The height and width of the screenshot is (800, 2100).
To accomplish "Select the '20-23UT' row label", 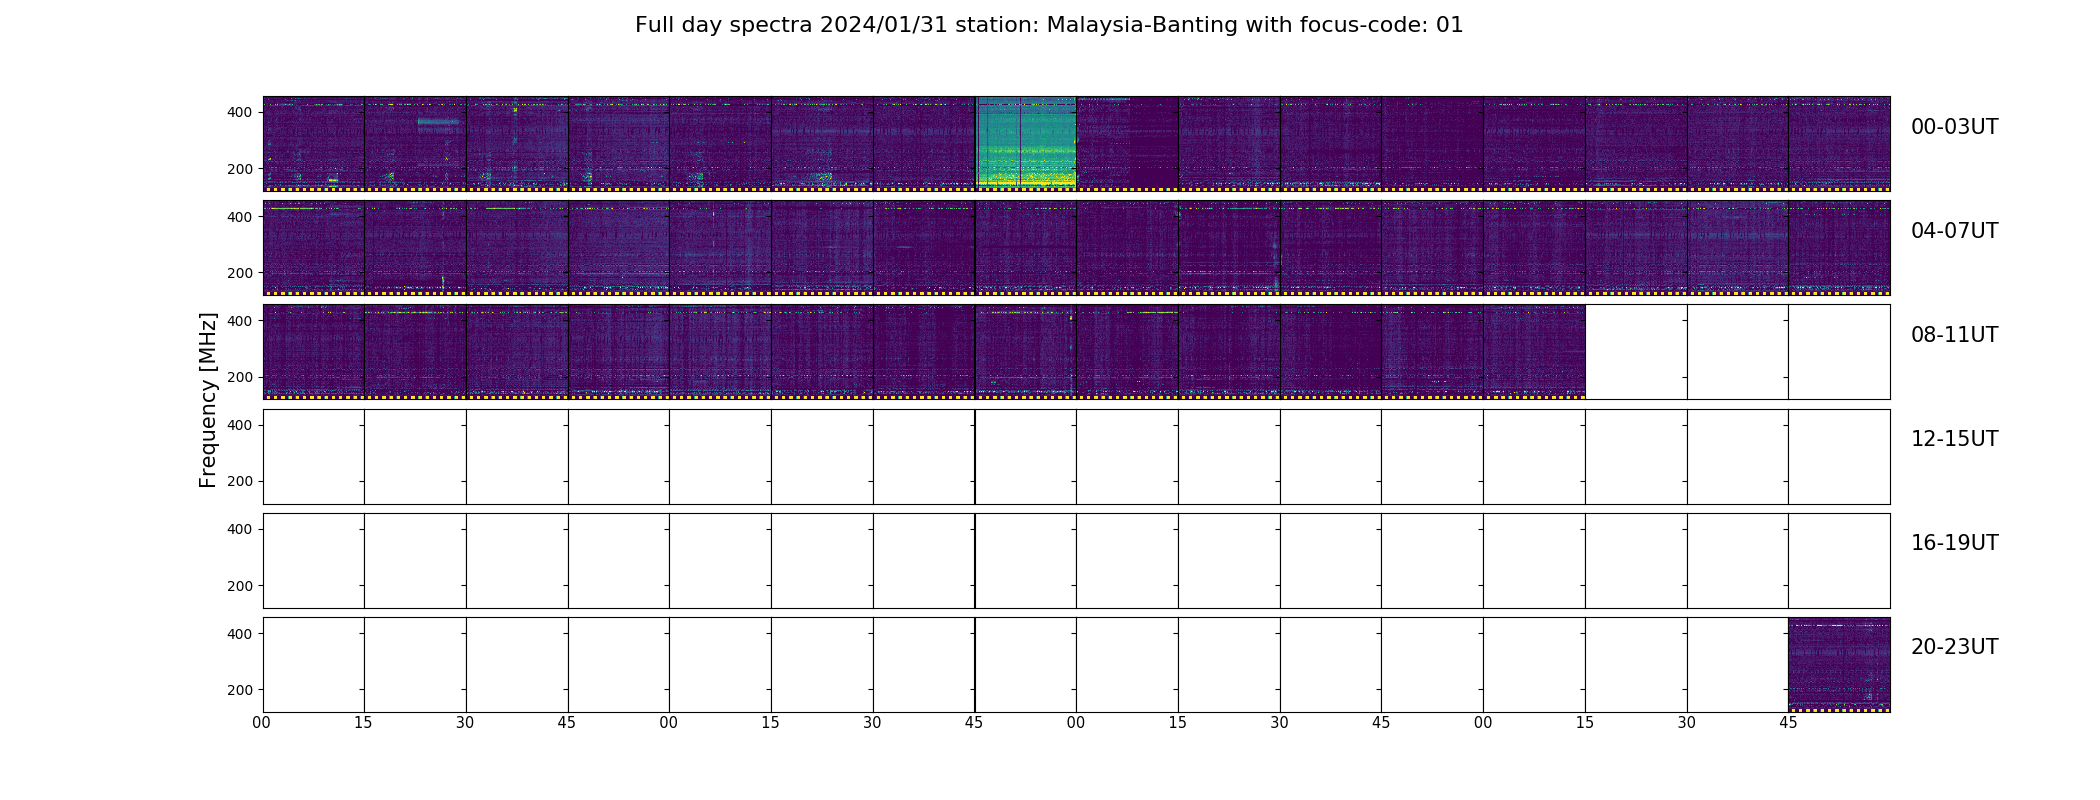I will [x=1954, y=647].
